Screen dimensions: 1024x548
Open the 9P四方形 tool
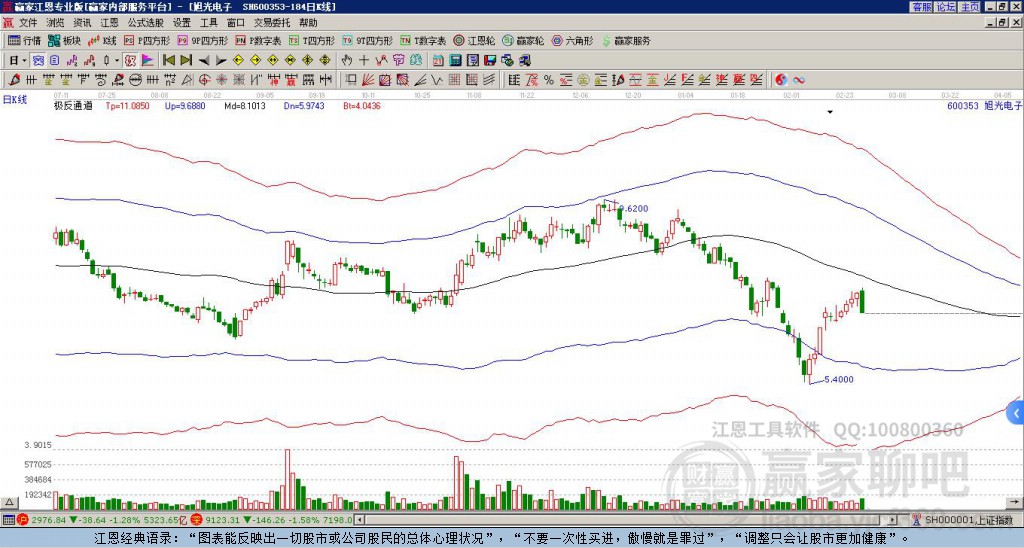tap(203, 40)
